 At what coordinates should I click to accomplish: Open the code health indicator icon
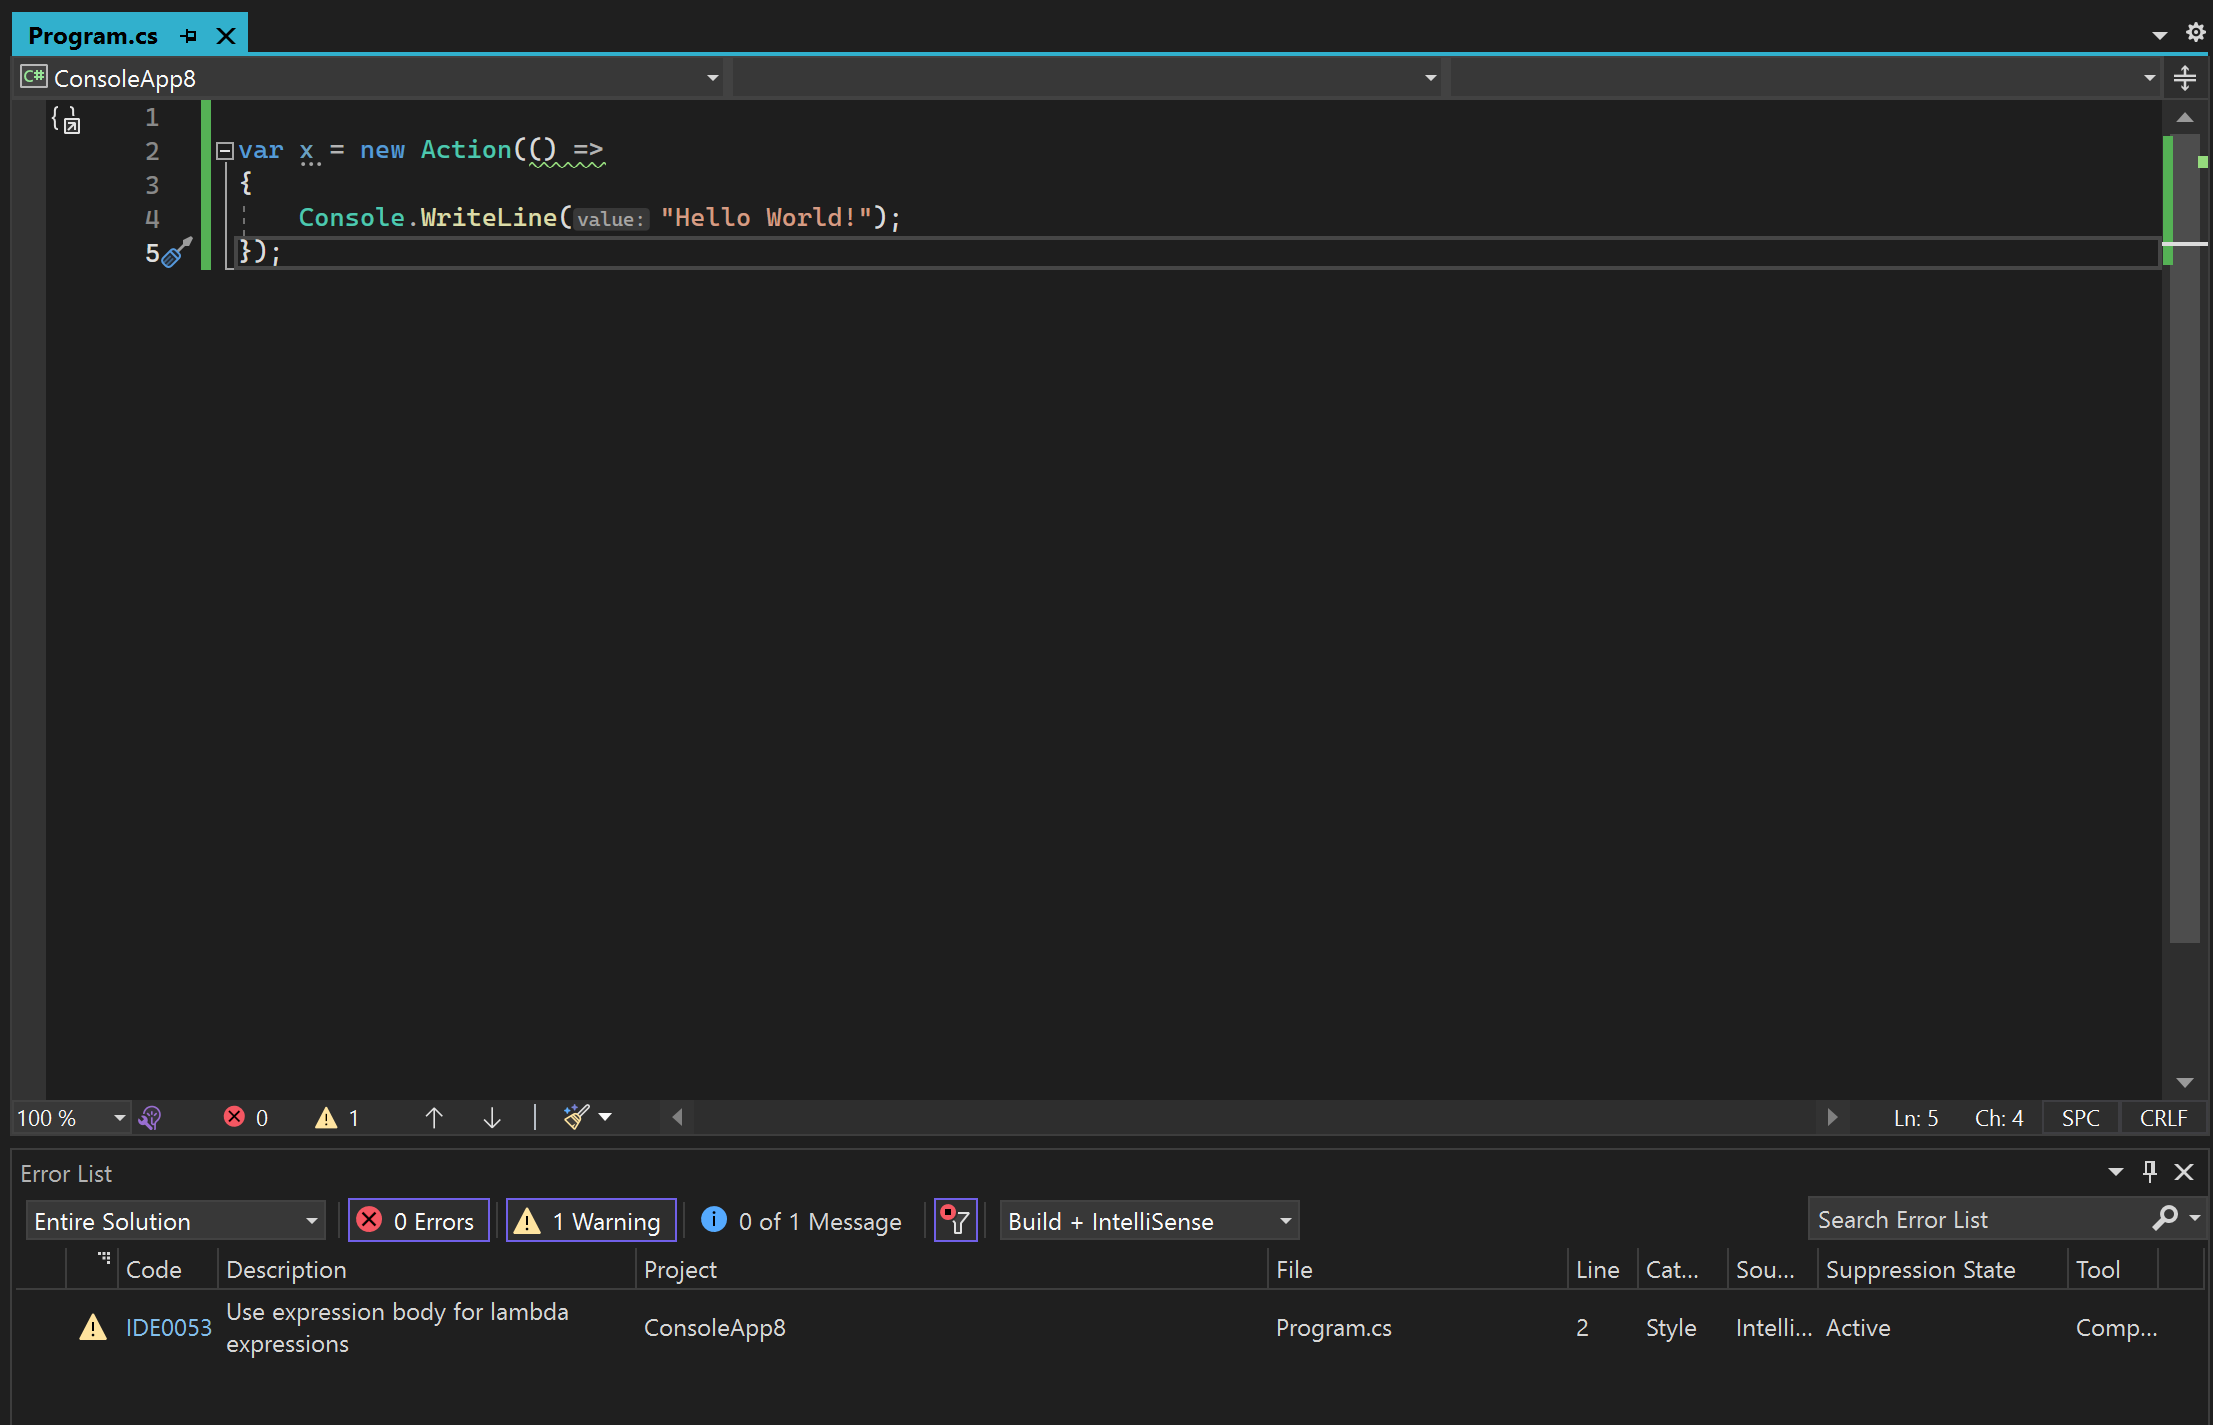coord(150,1117)
